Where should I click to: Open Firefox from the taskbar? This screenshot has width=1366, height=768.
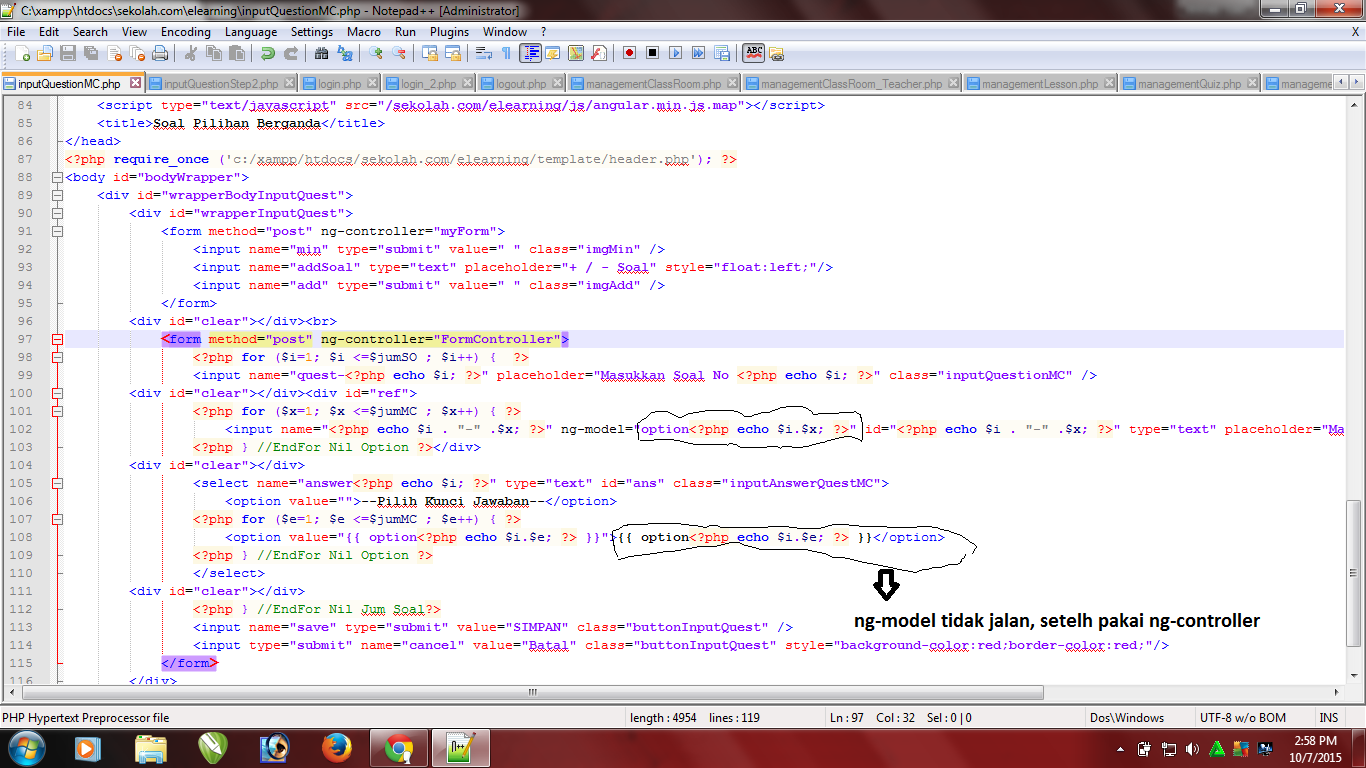click(x=337, y=748)
